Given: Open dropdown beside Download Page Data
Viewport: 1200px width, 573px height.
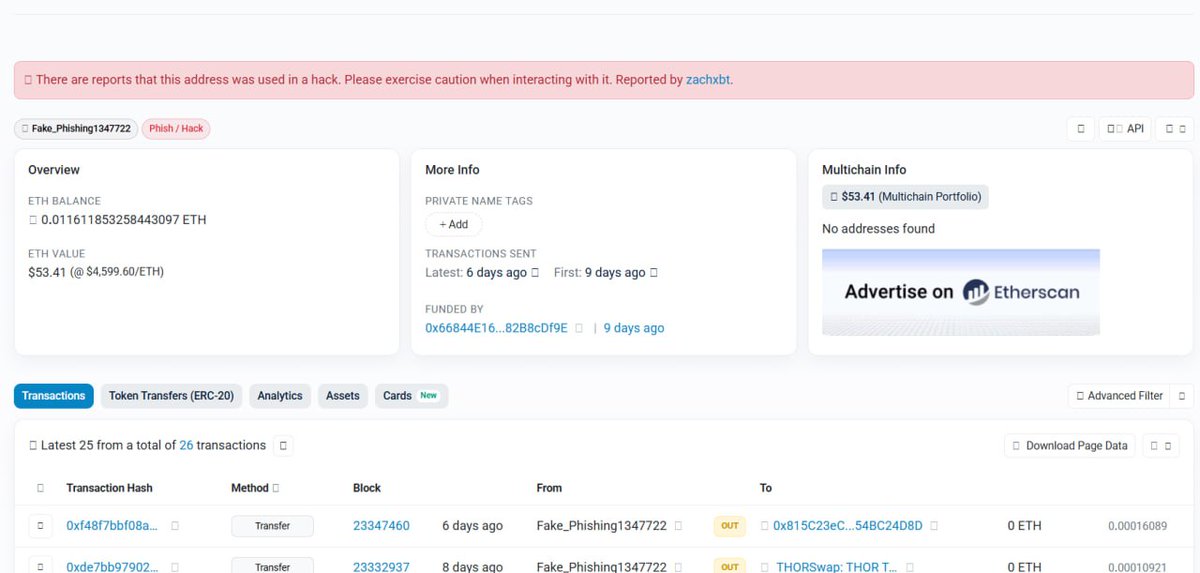Looking at the screenshot, I should click(1161, 446).
